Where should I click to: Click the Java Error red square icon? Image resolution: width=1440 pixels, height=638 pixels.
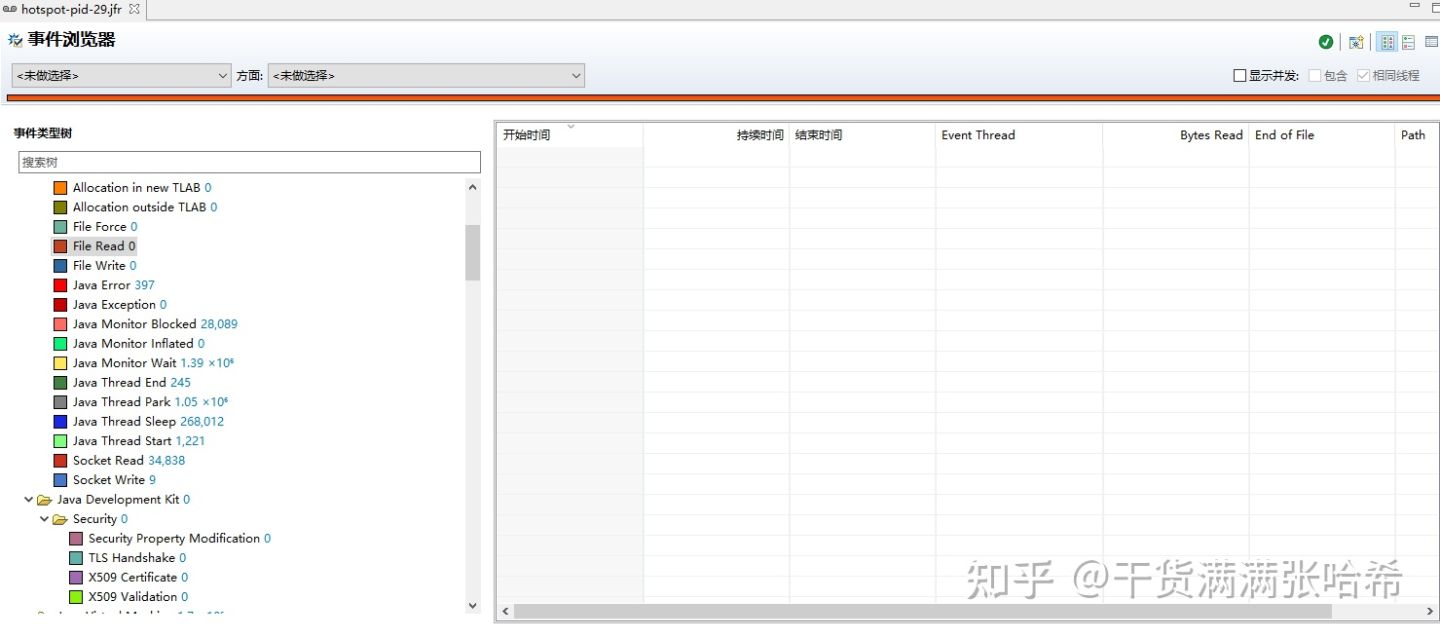60,285
